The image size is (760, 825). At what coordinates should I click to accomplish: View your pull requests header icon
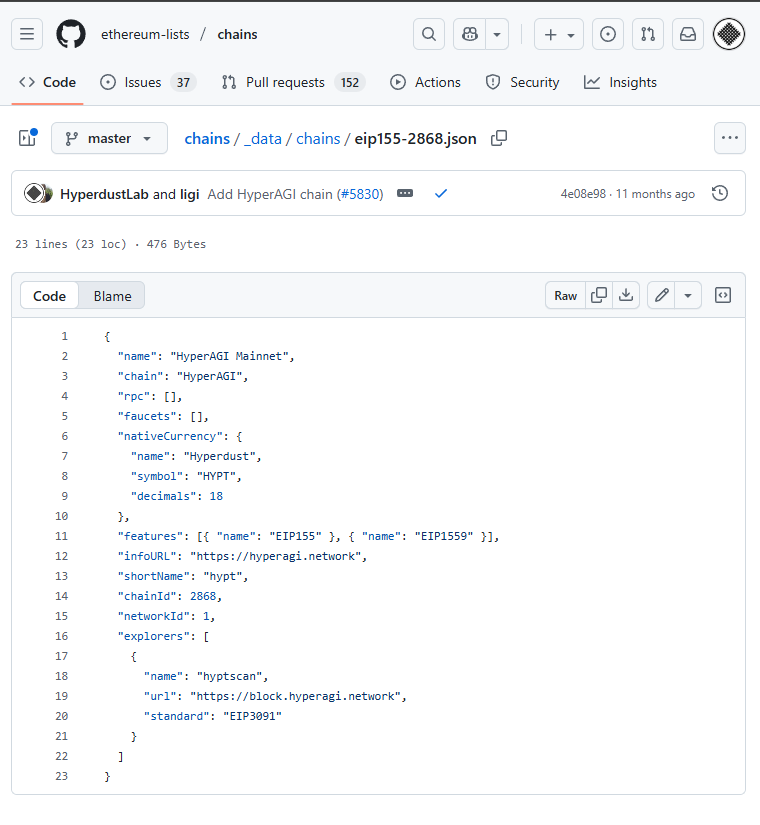coord(648,34)
